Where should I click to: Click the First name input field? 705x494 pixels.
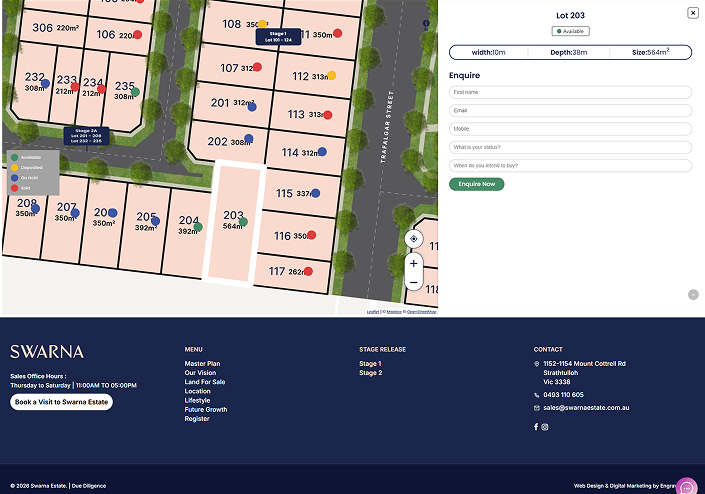click(x=570, y=92)
